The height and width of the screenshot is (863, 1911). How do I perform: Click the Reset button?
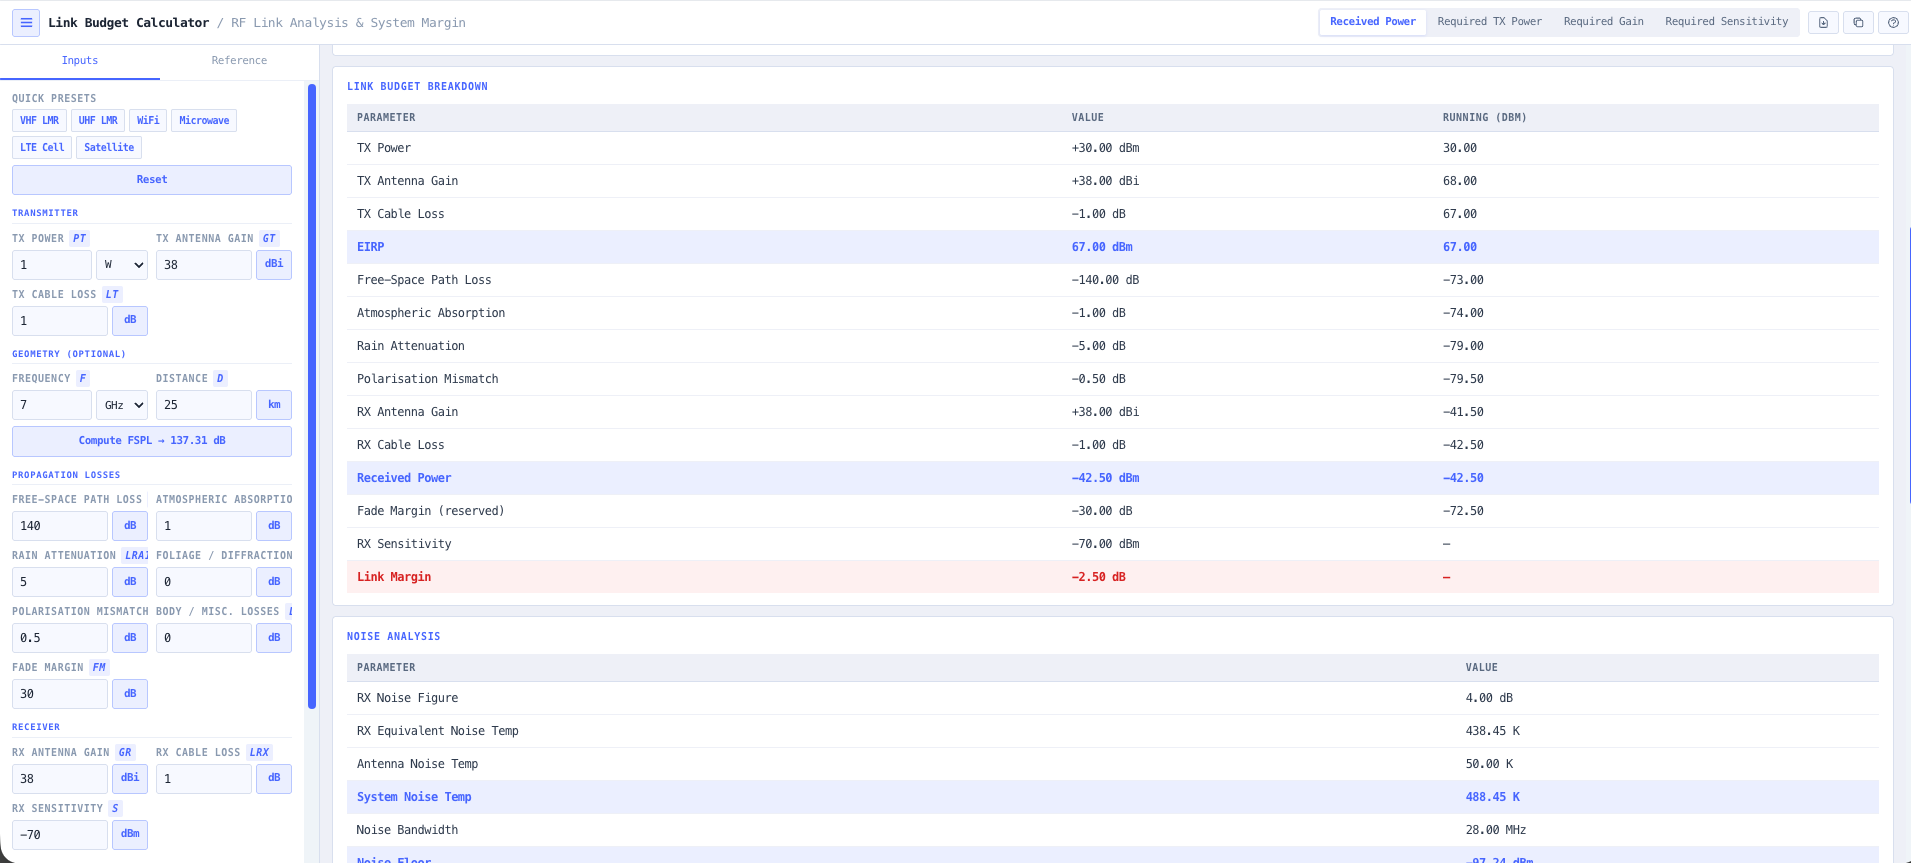click(152, 180)
